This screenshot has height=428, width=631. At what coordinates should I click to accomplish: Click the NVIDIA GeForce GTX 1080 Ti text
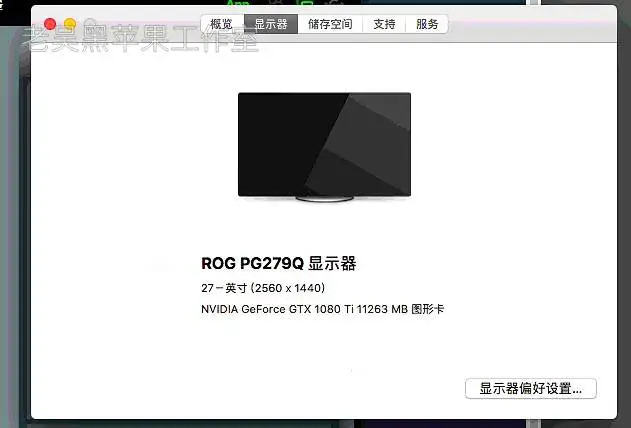coord(277,309)
